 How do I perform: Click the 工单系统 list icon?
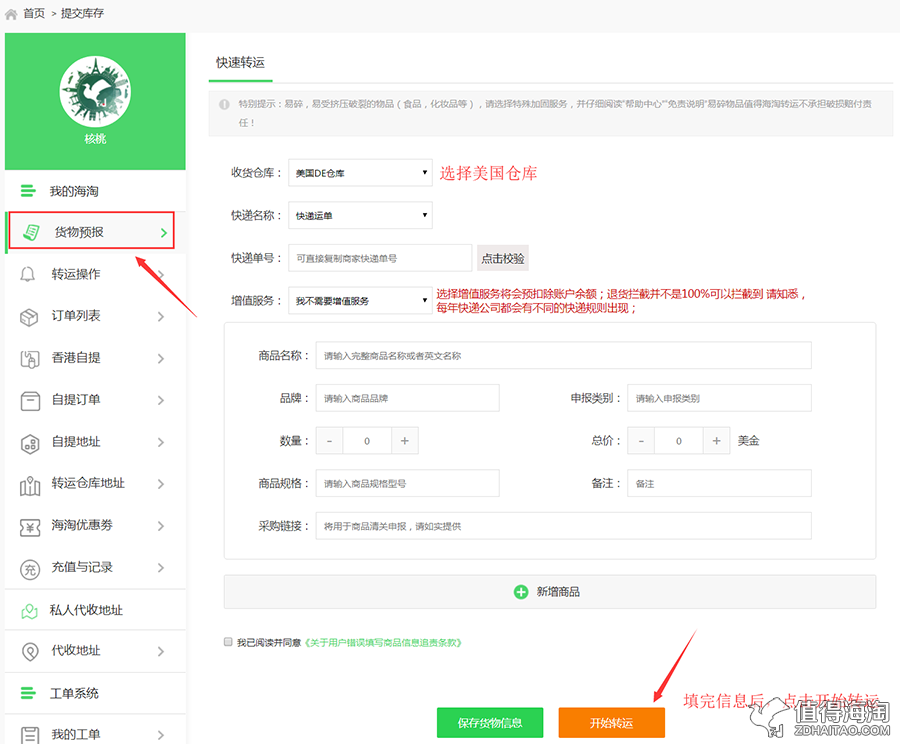tap(28, 693)
